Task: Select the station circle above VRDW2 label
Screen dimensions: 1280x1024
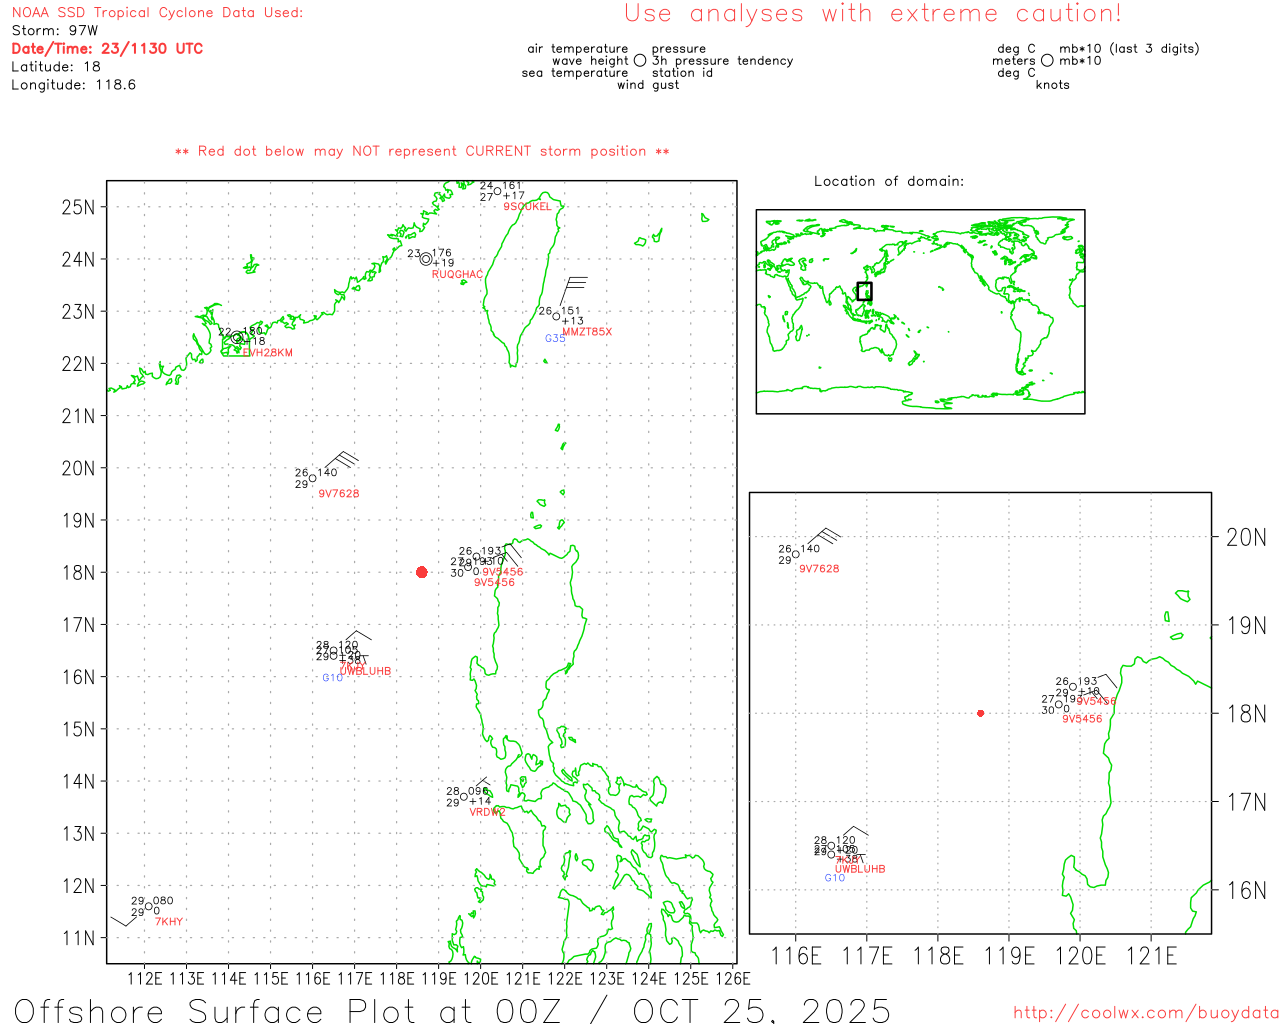Action: click(464, 797)
